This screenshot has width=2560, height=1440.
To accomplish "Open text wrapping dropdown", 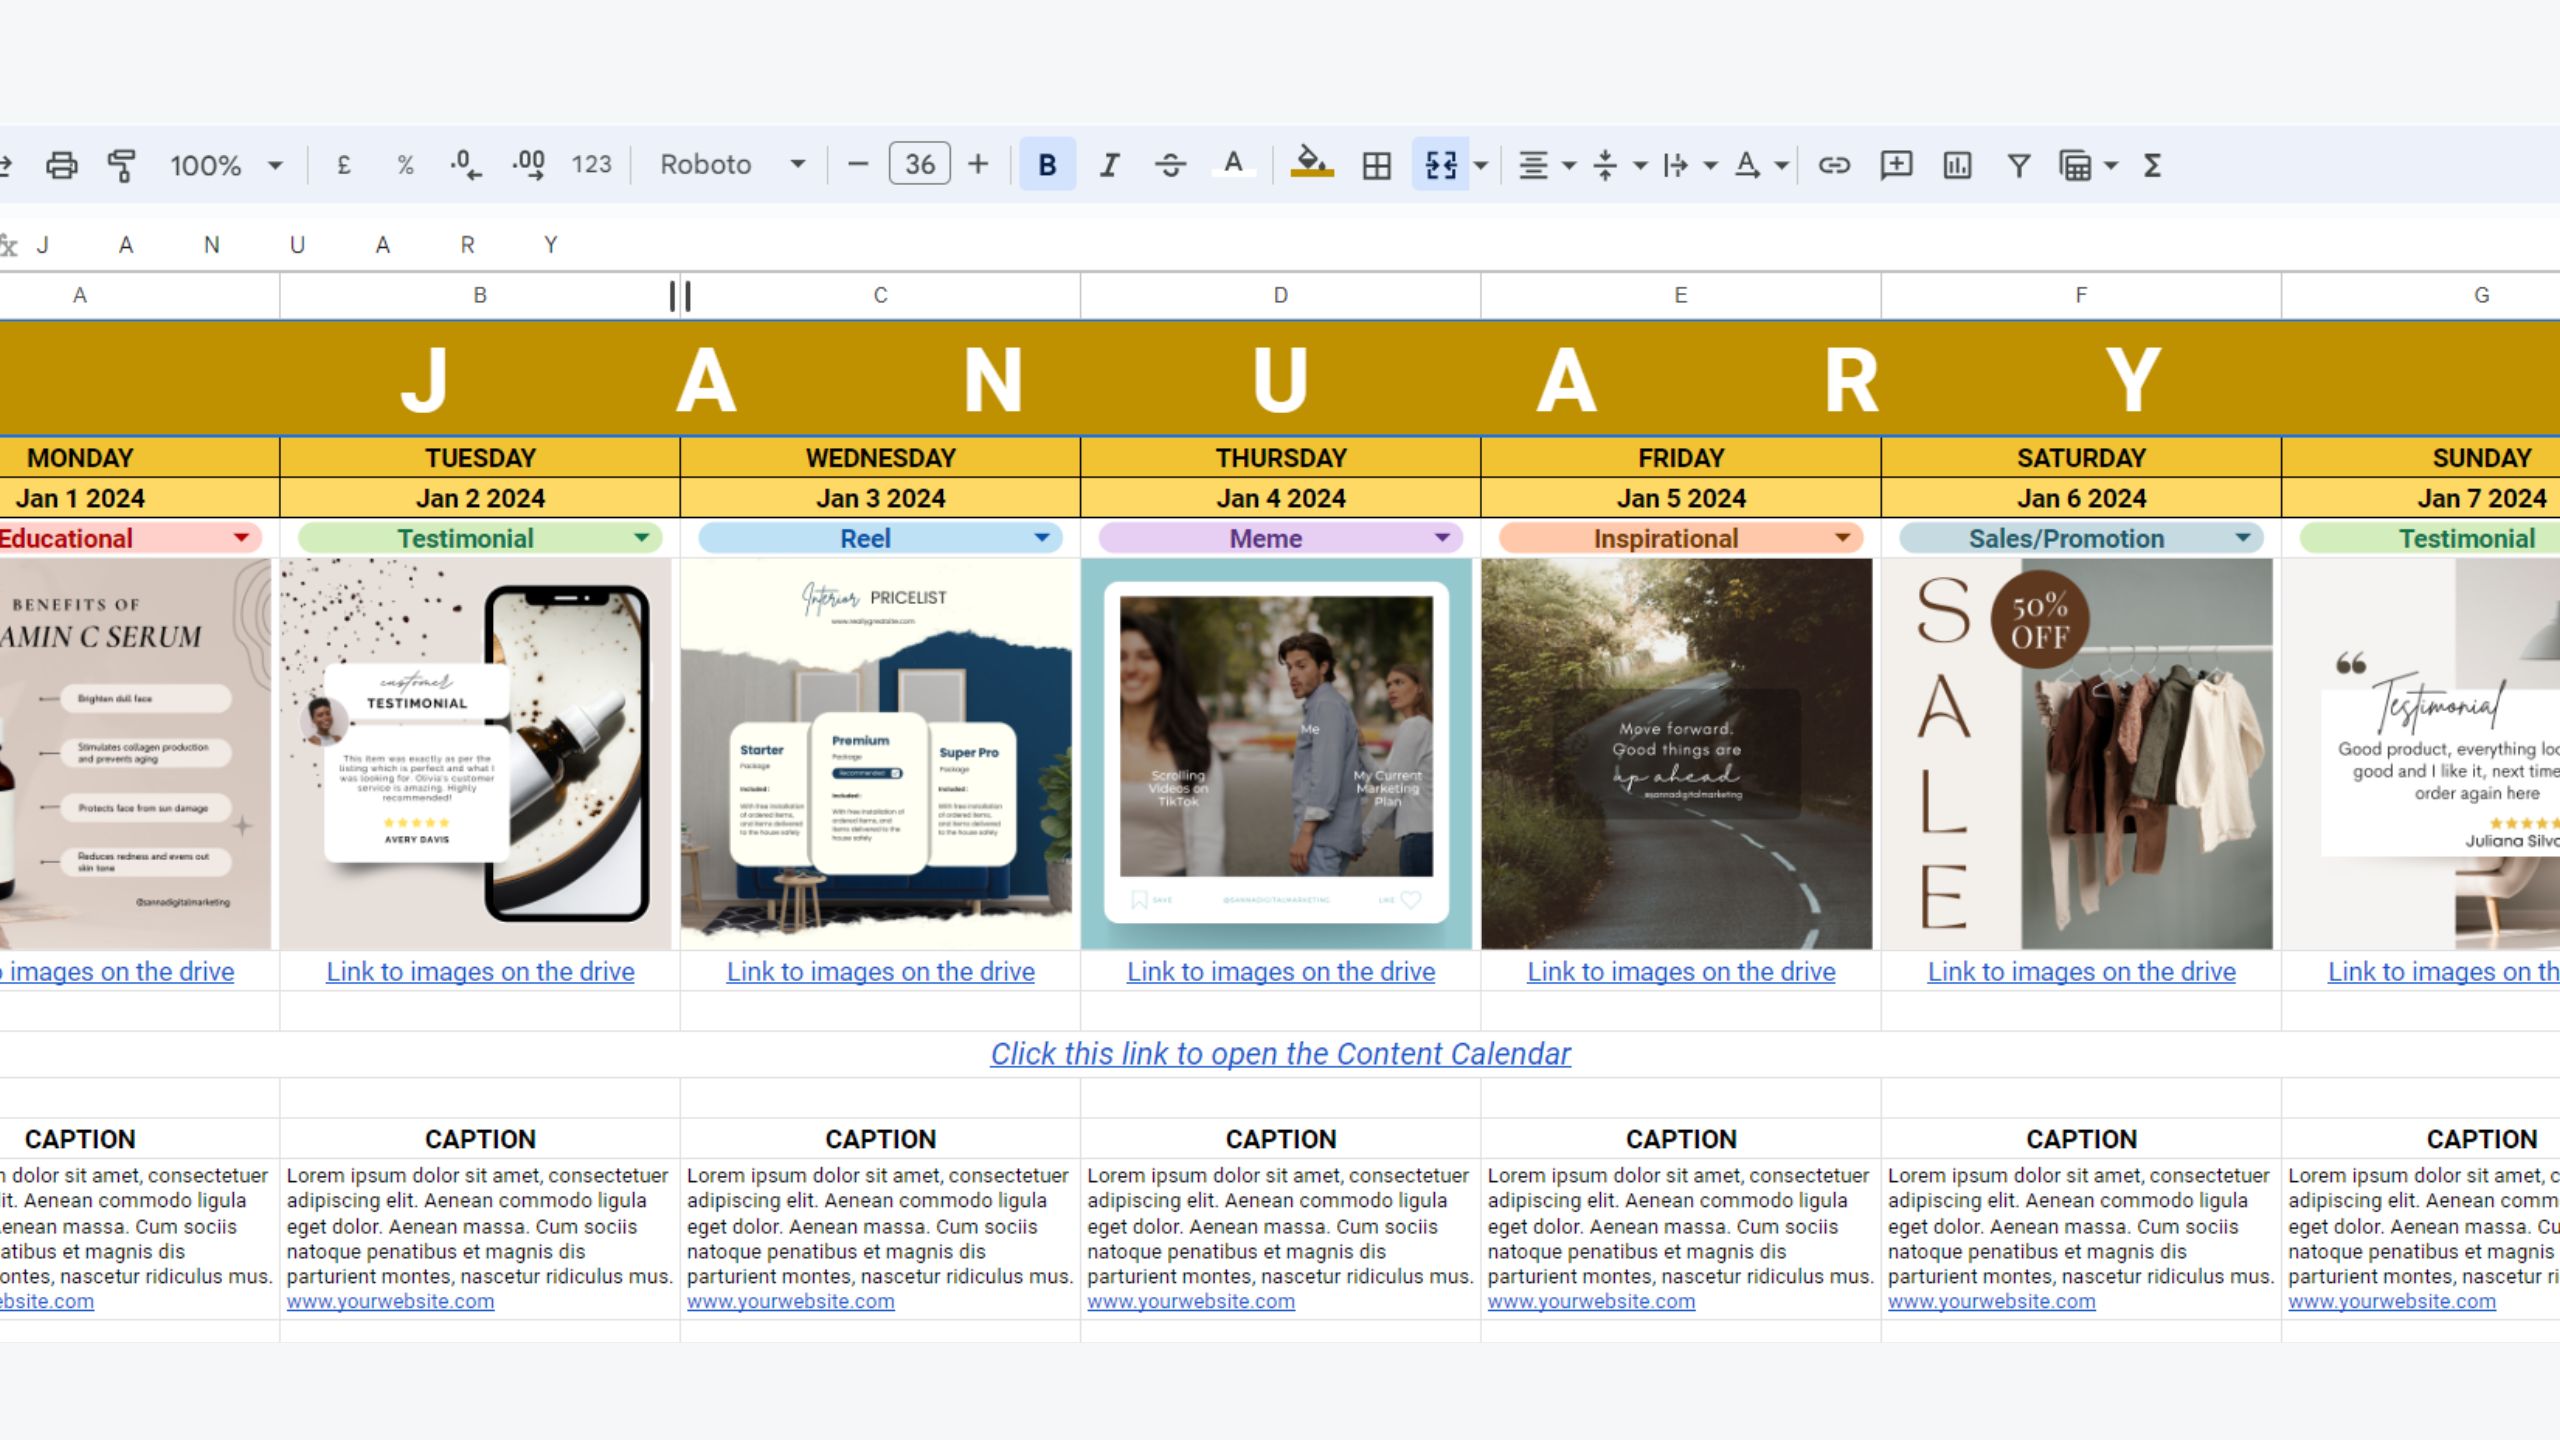I will pyautogui.click(x=1690, y=165).
